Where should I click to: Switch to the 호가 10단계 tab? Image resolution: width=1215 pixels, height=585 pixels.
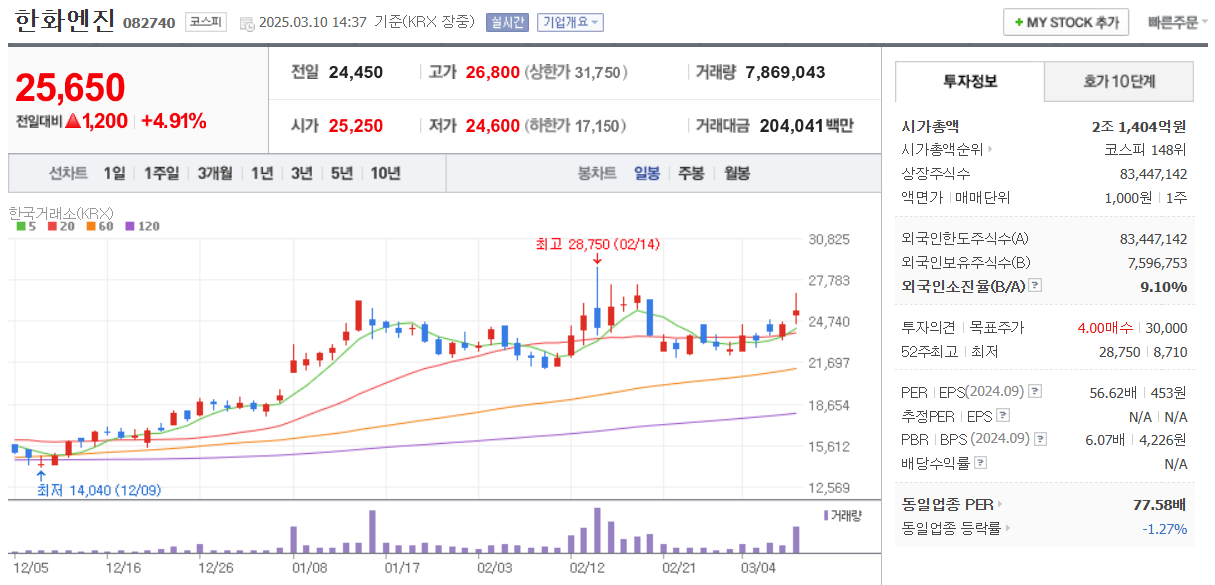tap(1118, 80)
